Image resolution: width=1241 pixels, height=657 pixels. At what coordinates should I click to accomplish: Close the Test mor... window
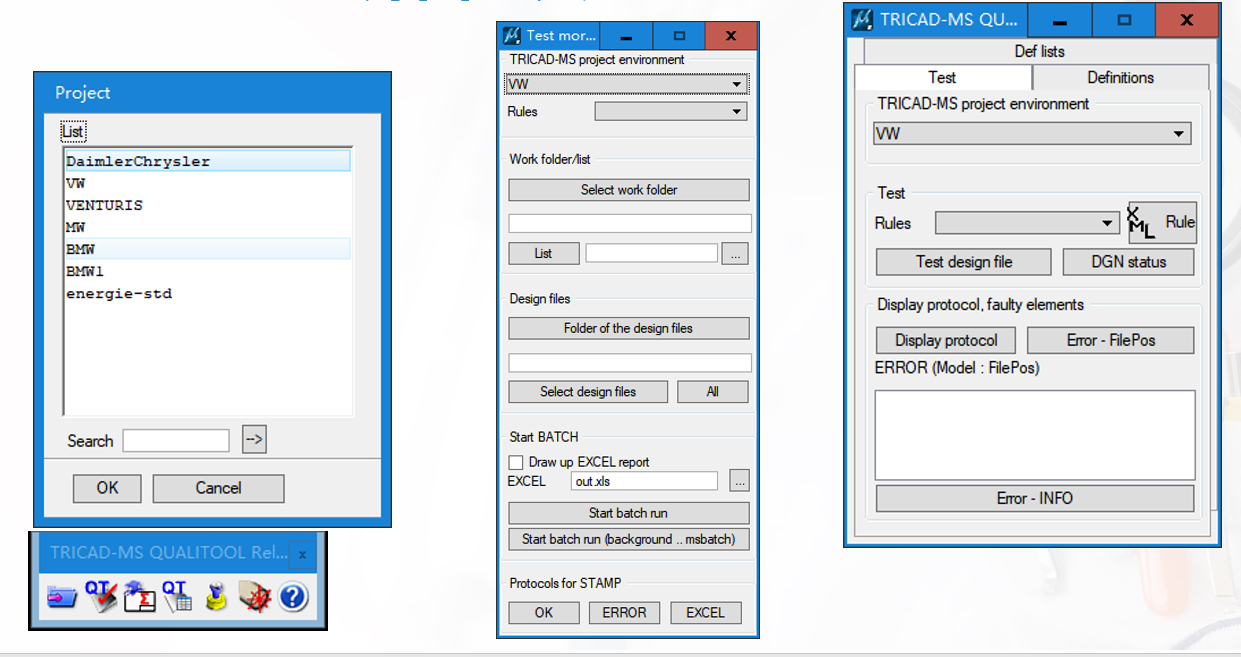tap(731, 36)
